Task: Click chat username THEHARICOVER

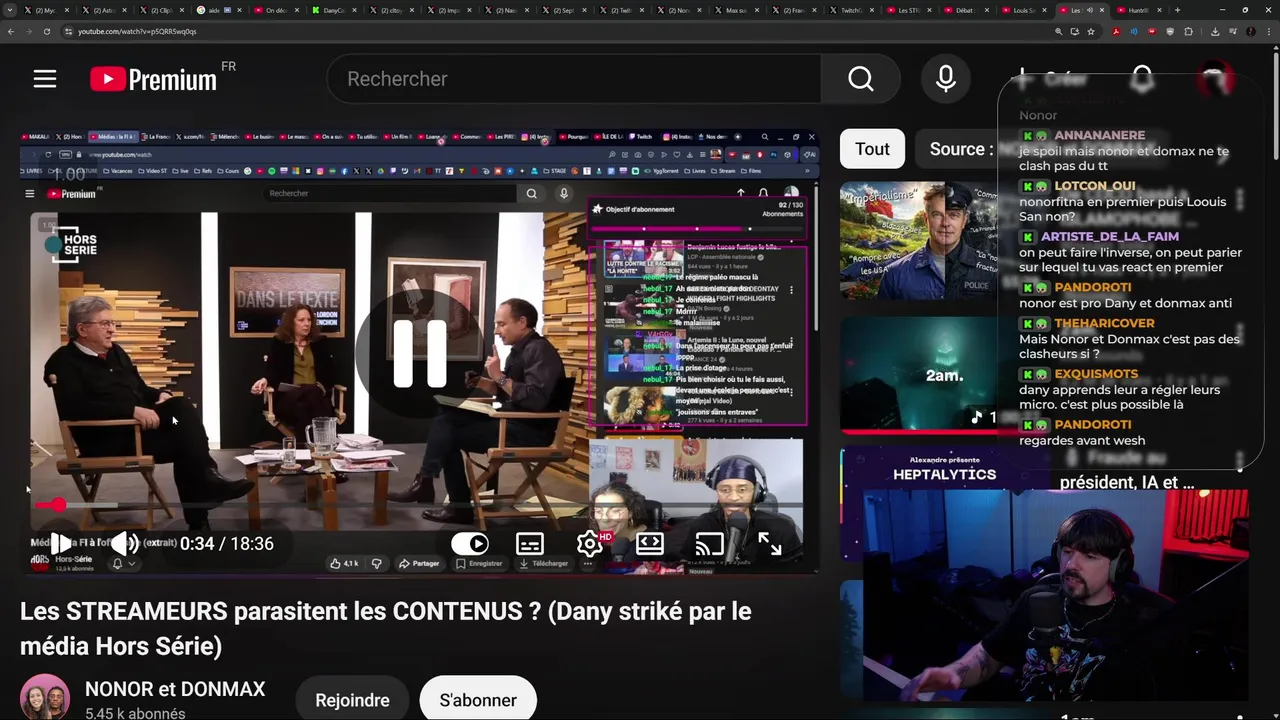Action: pos(1104,323)
